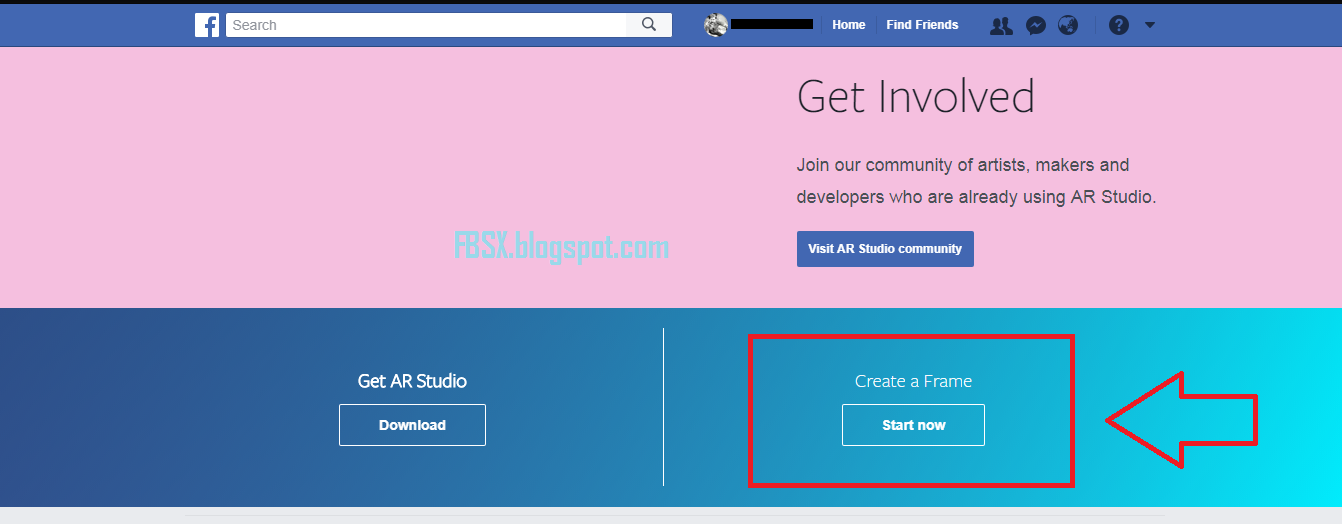Open the profile picture thumbnail
1342x524 pixels.
click(x=716, y=25)
